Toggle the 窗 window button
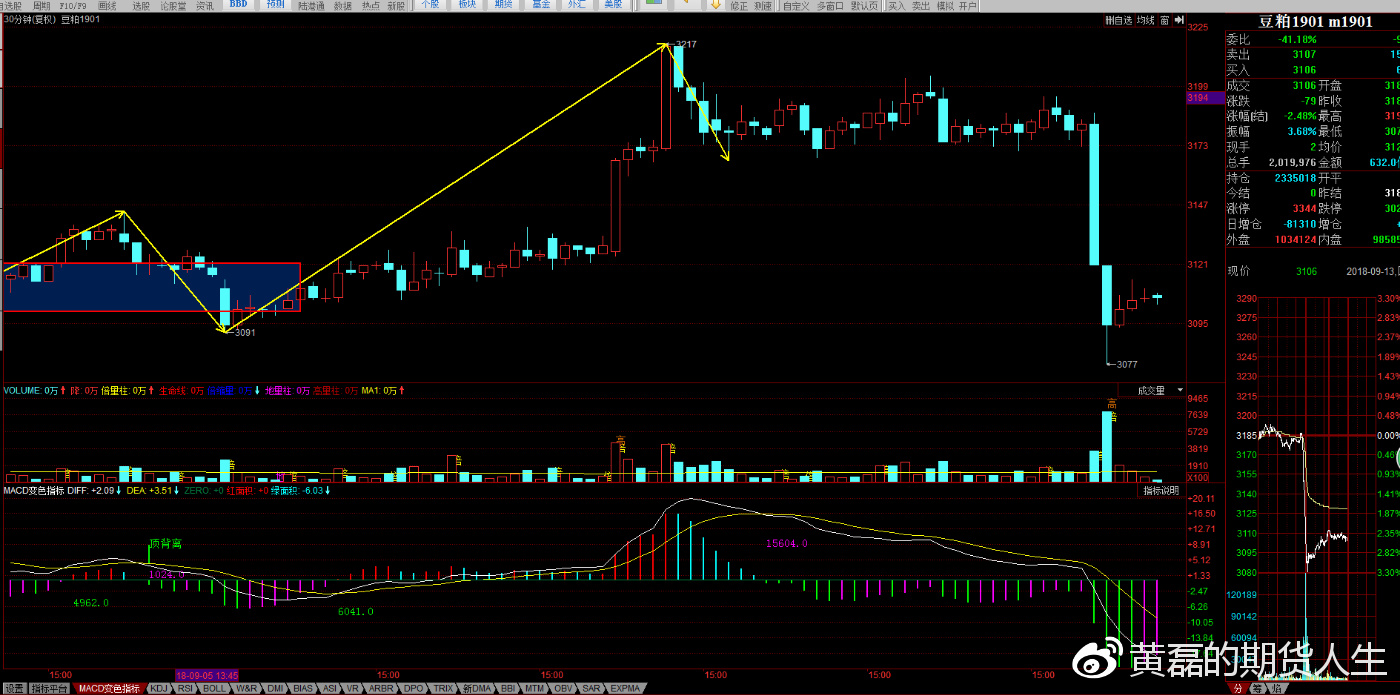The height and width of the screenshot is (695, 1400). pyautogui.click(x=1164, y=20)
